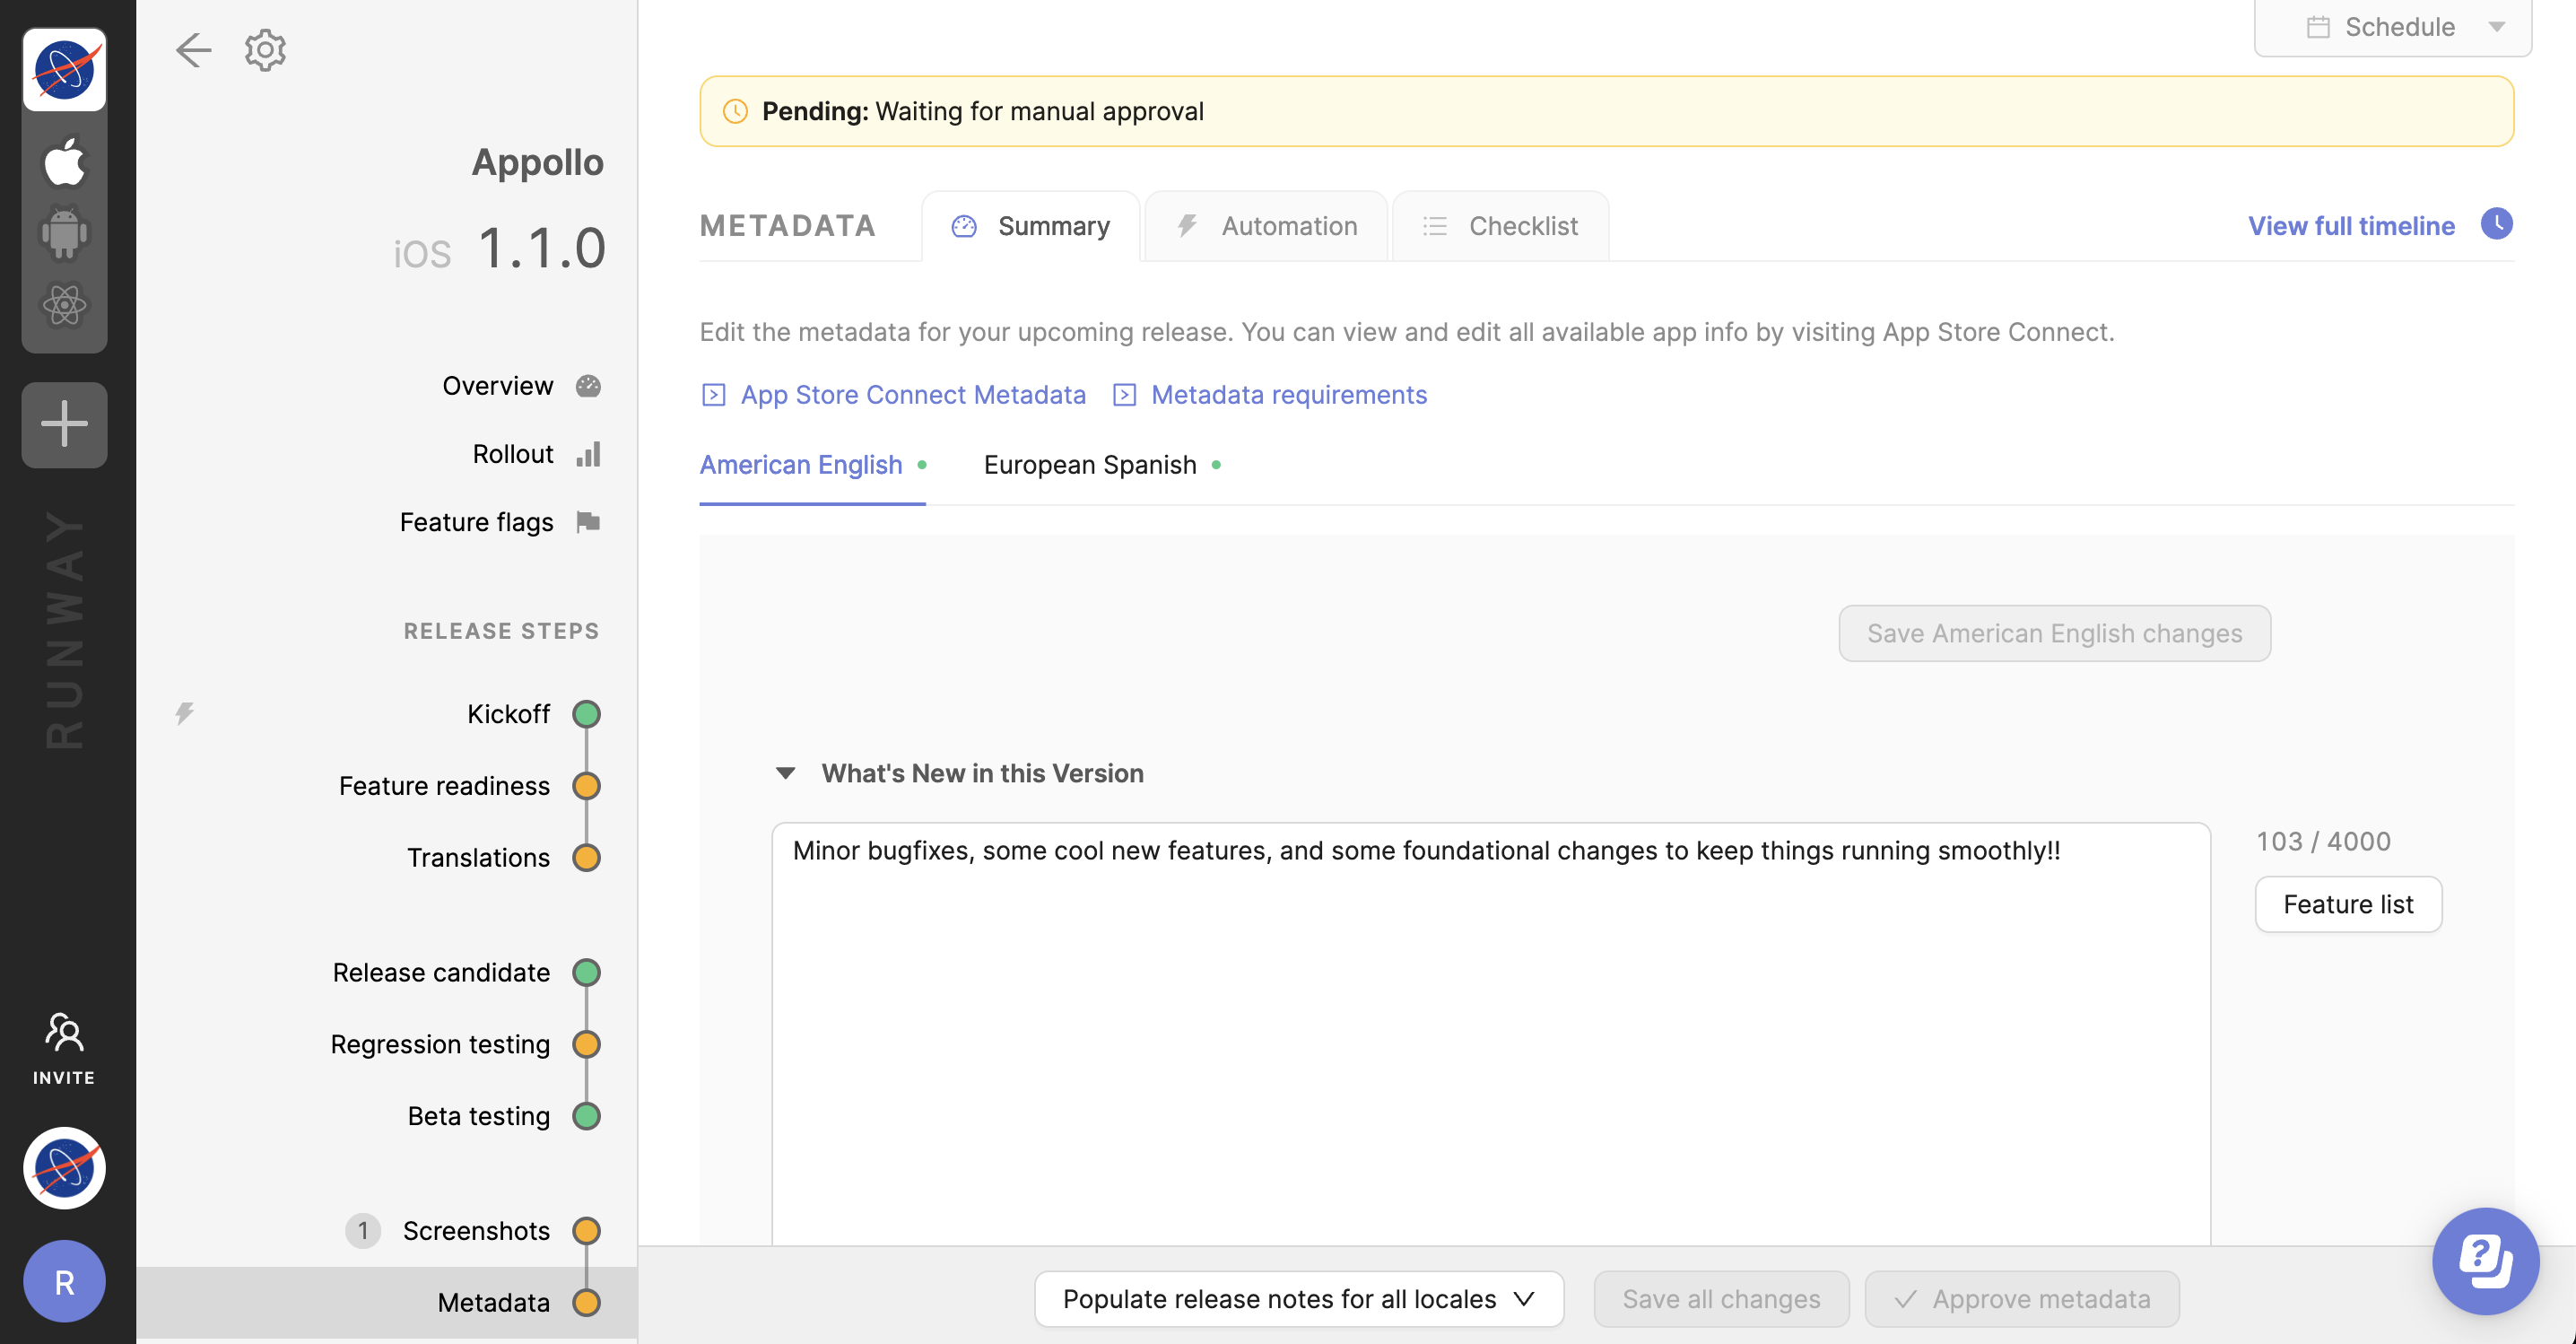
Task: Switch to European Spanish locale tab
Action: pos(1090,465)
